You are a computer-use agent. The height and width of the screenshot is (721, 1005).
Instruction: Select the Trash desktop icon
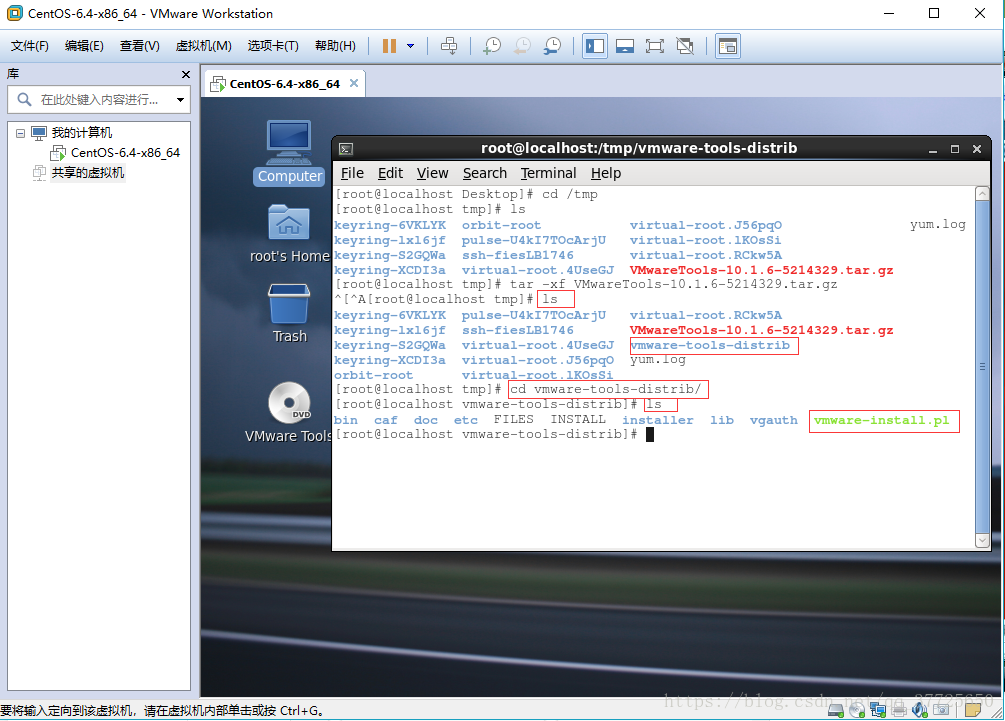pos(289,313)
